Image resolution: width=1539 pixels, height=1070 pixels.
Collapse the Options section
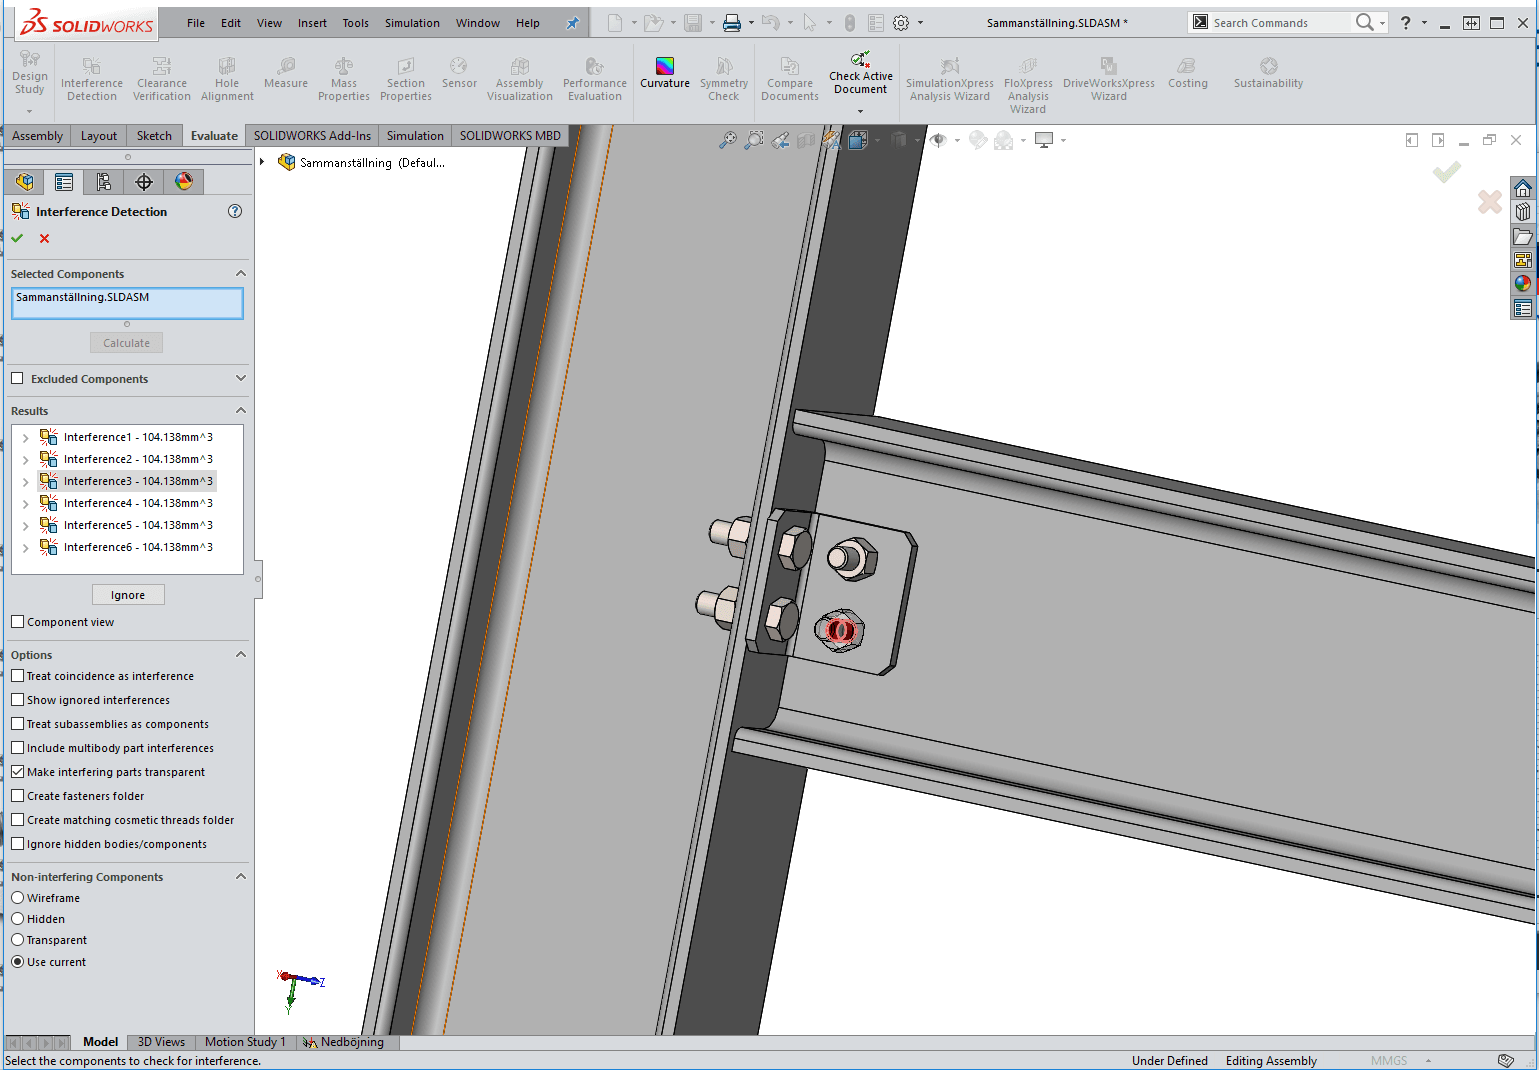240,654
